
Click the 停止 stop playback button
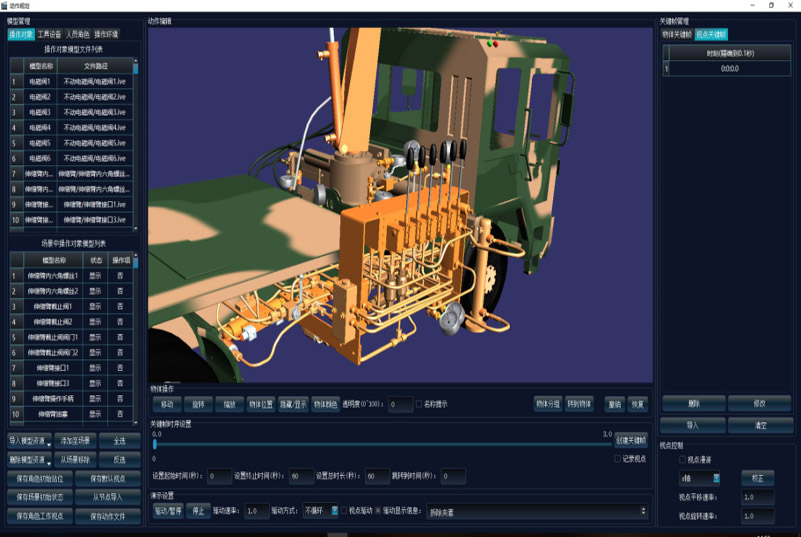click(x=199, y=511)
